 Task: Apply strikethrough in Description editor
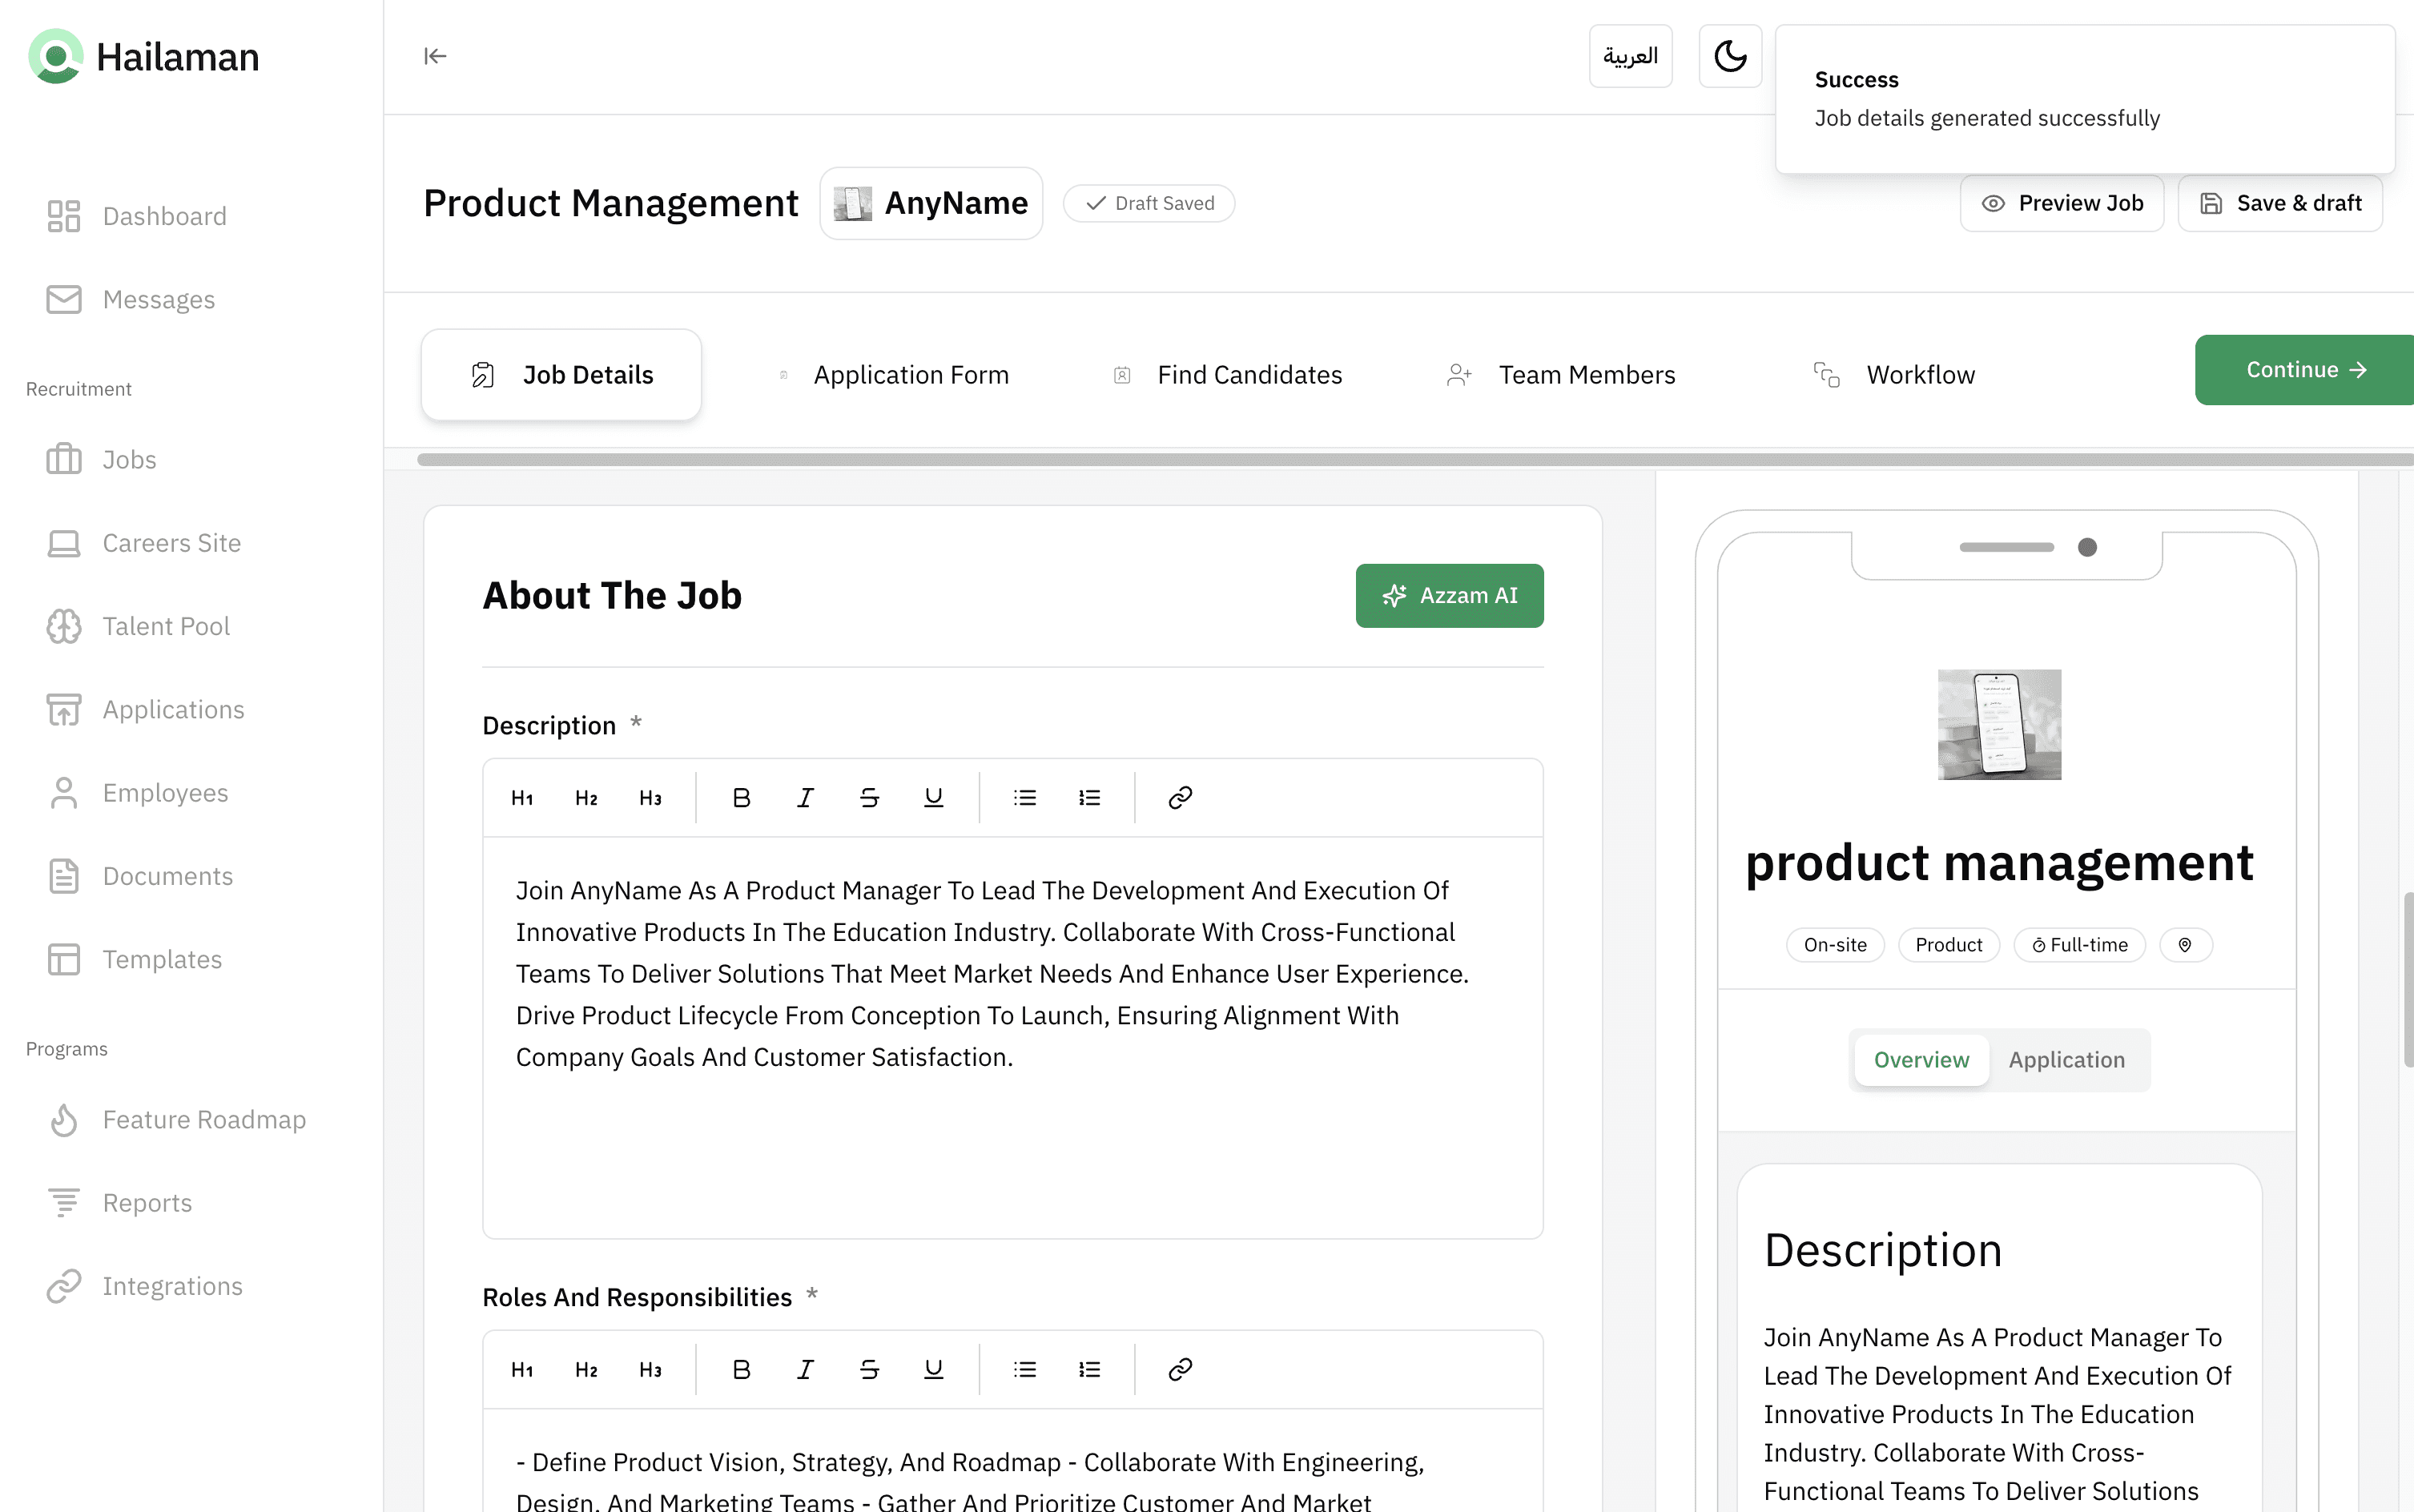tap(869, 798)
